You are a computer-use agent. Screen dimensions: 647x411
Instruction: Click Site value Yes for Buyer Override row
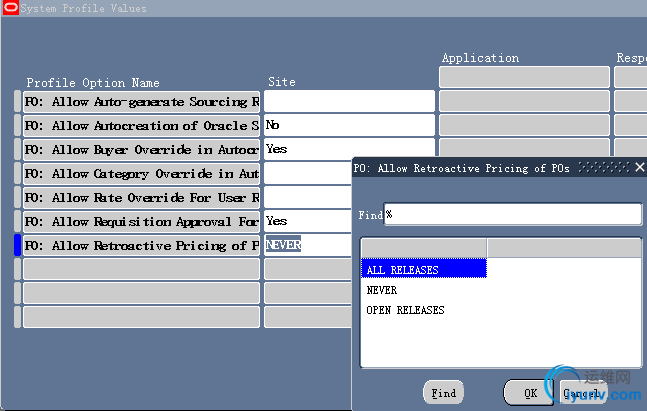[349, 149]
